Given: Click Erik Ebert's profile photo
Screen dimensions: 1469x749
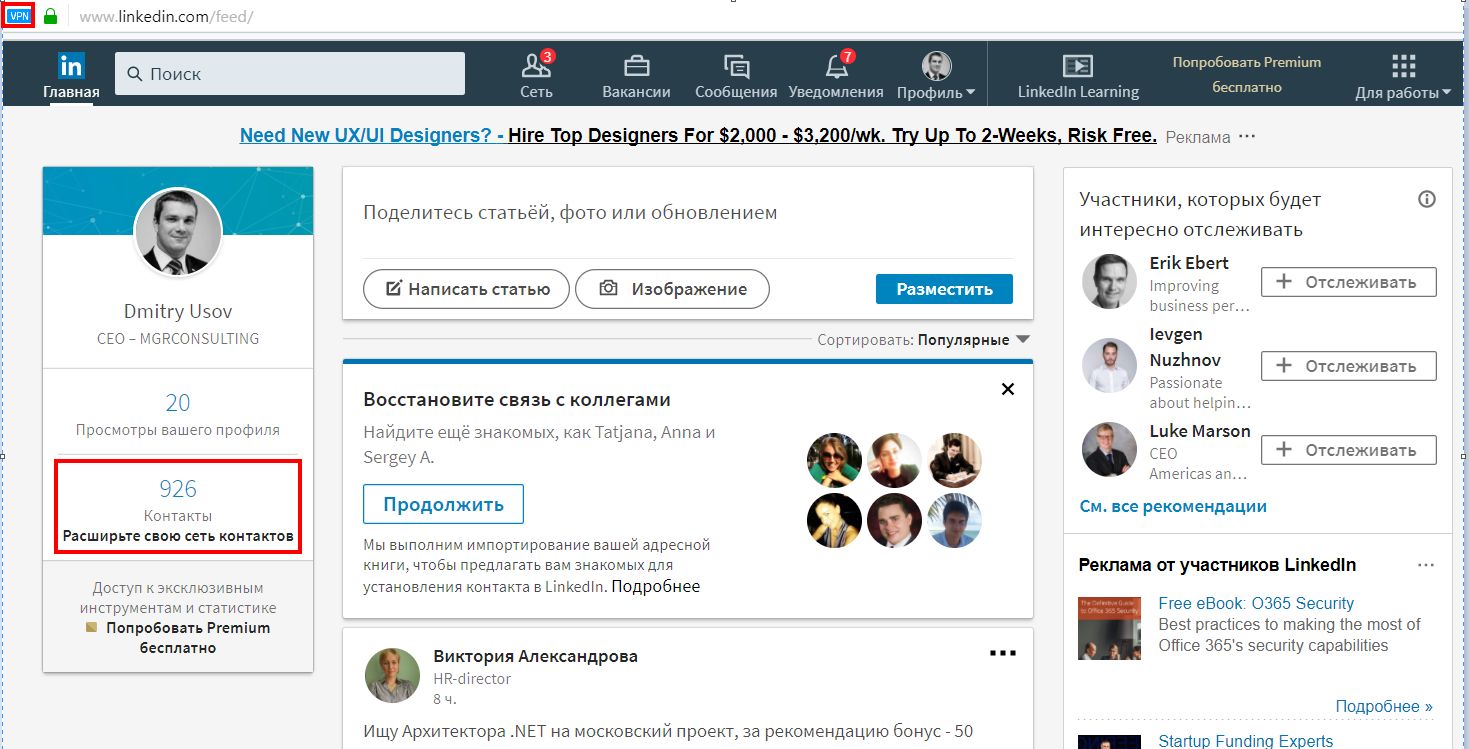Looking at the screenshot, I should pyautogui.click(x=1110, y=281).
